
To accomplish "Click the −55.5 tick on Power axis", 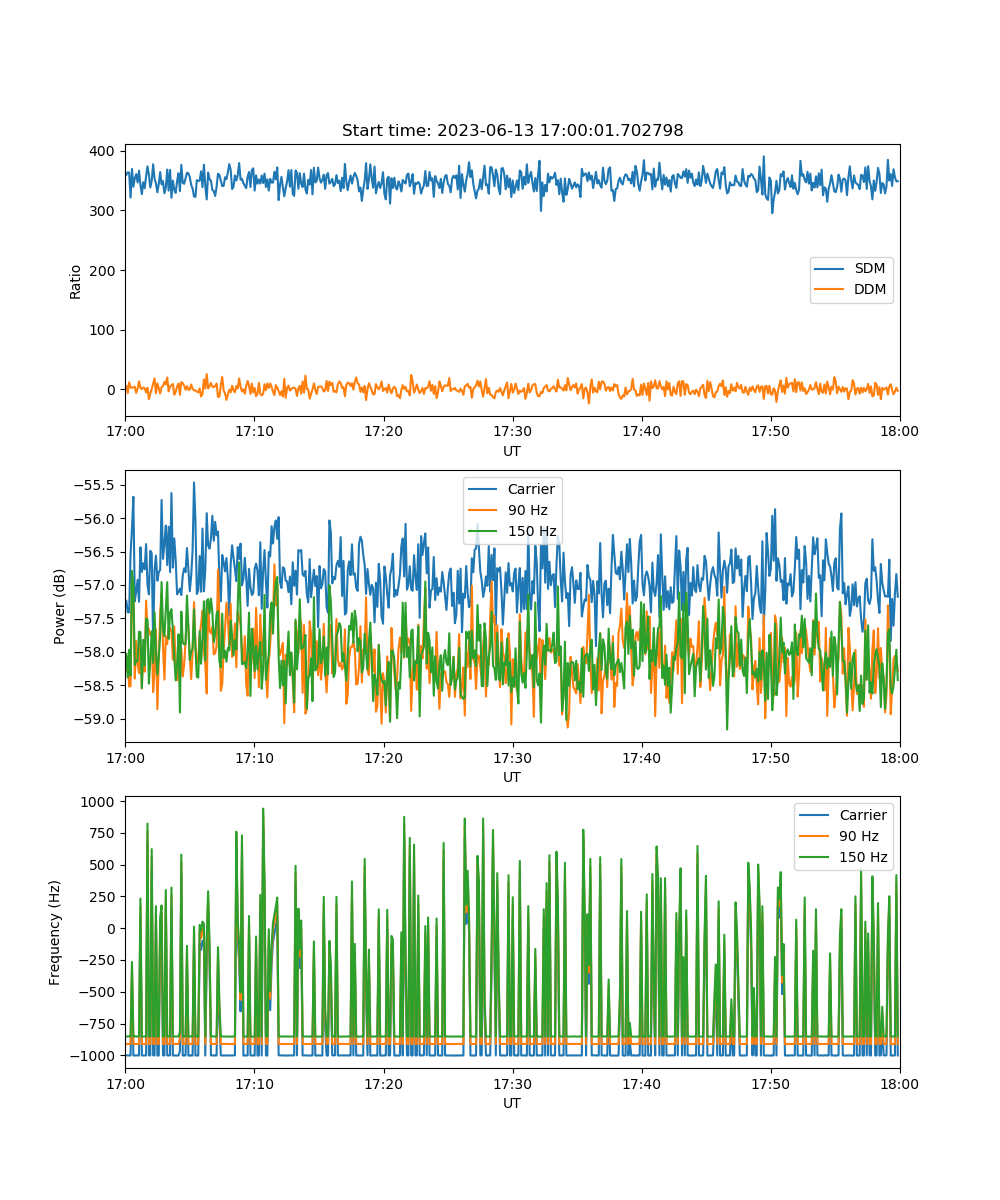I will (94, 486).
